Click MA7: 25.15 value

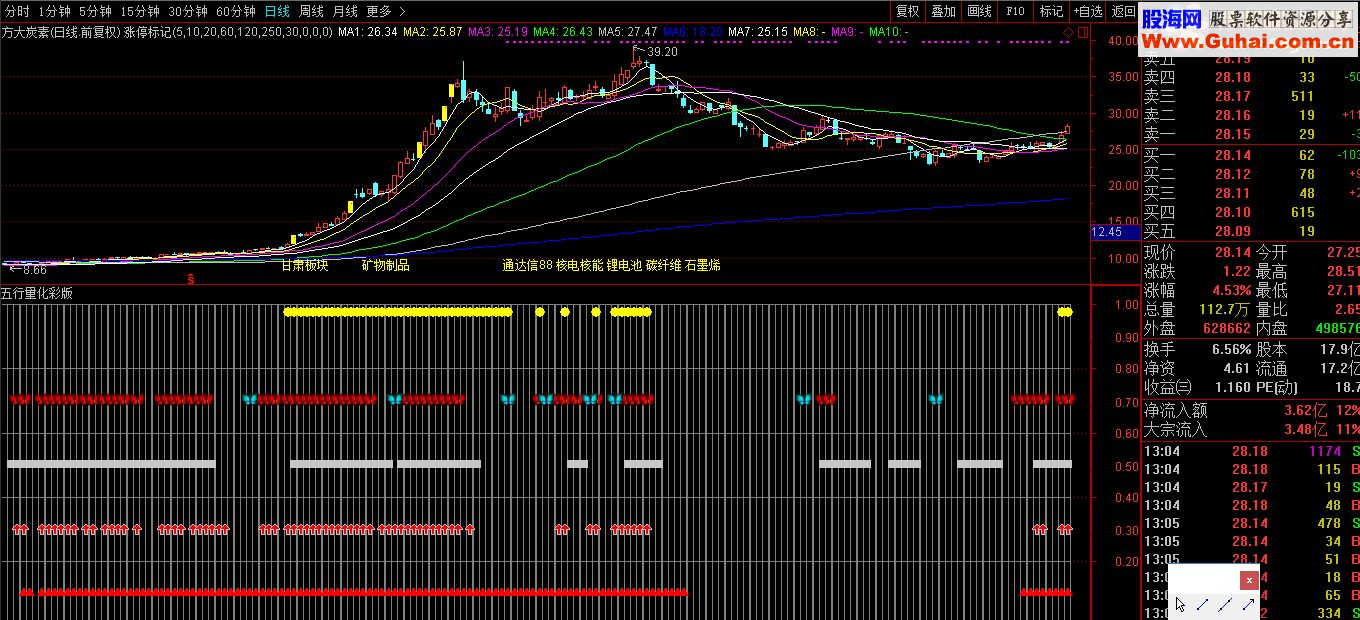coord(758,32)
